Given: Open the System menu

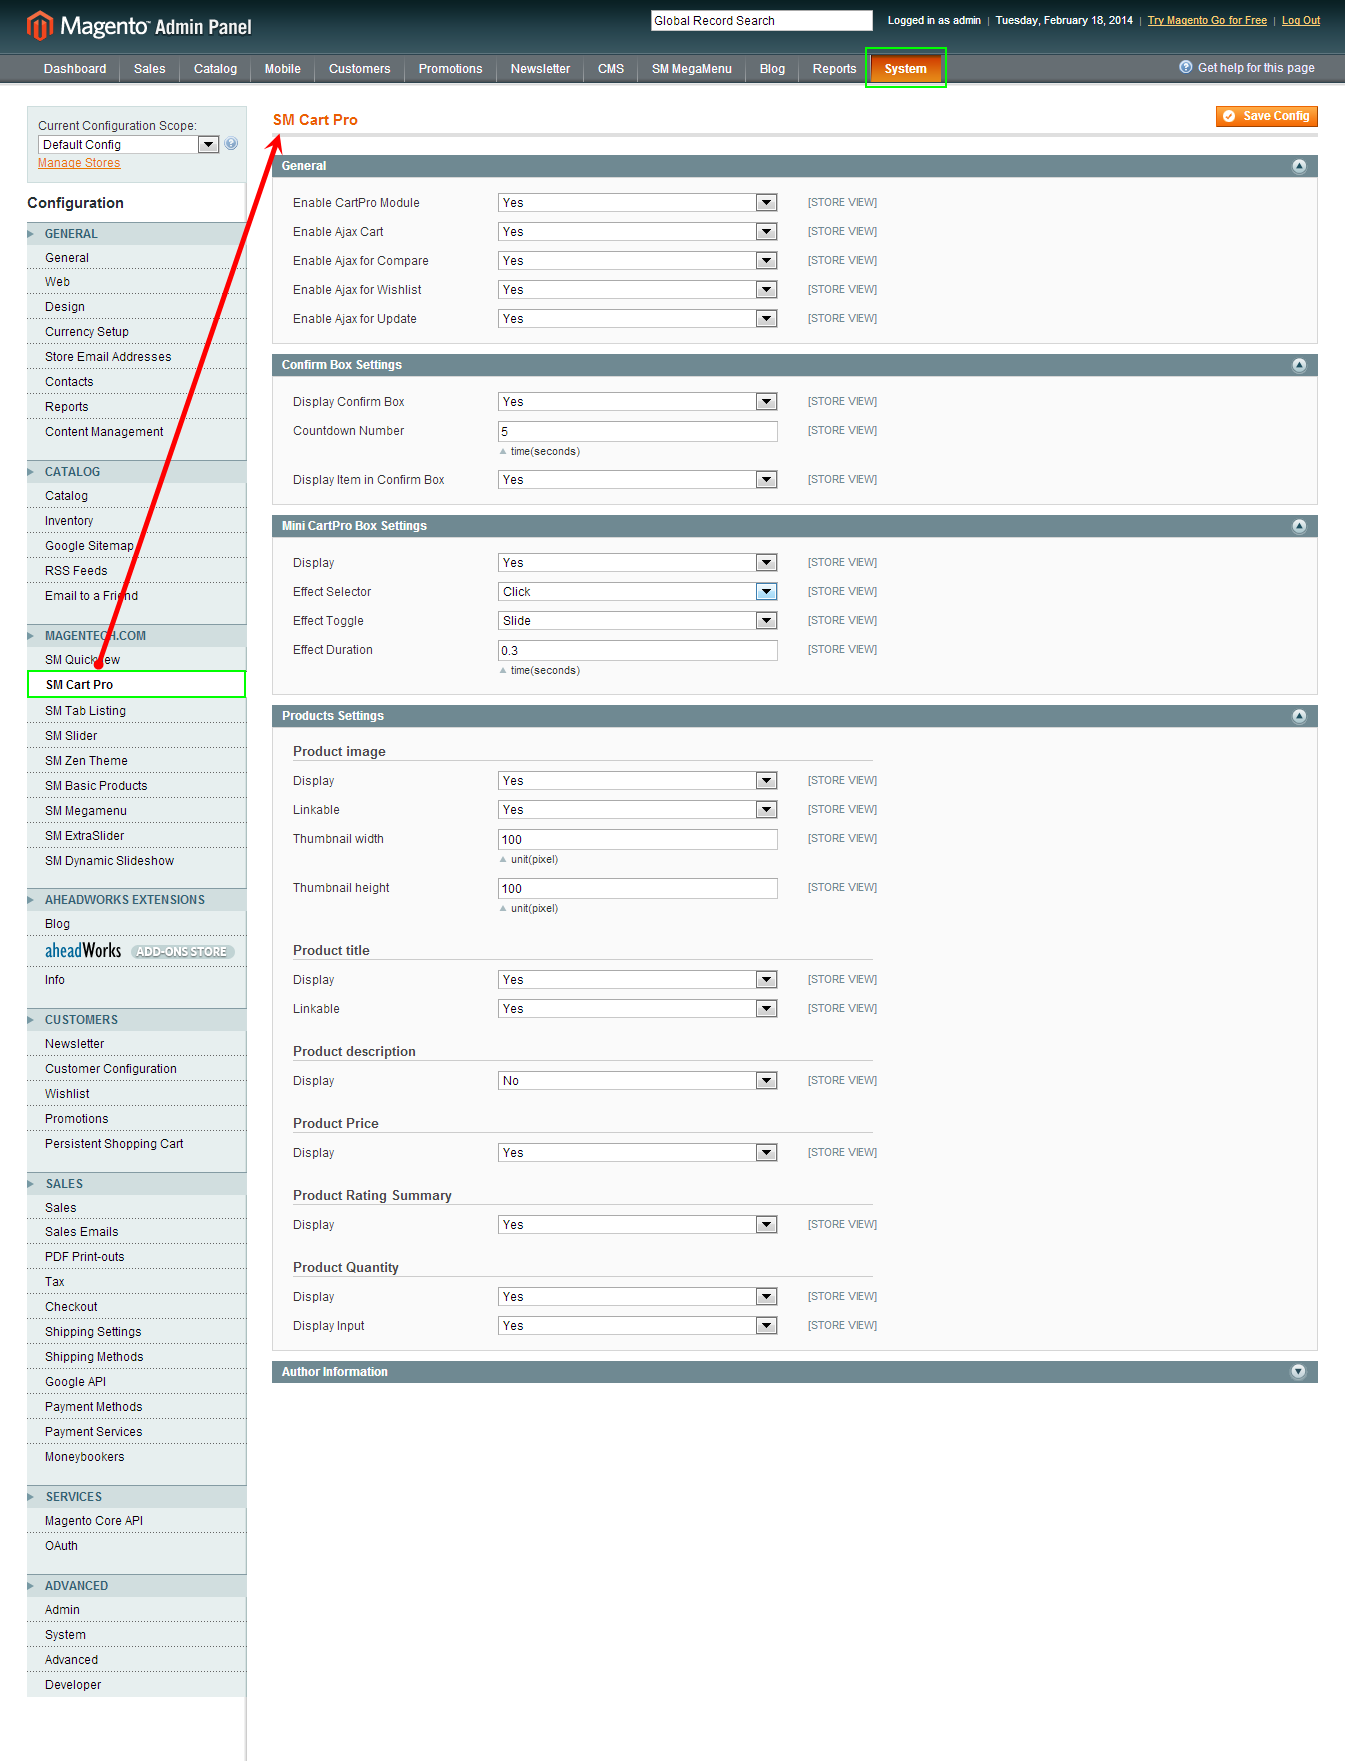Looking at the screenshot, I should [x=905, y=69].
